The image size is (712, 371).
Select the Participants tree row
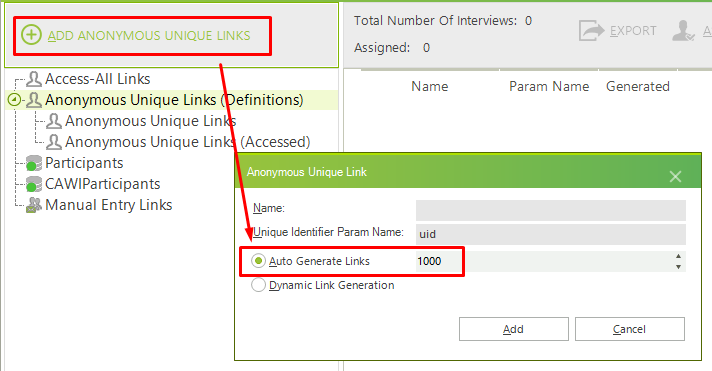(x=84, y=163)
